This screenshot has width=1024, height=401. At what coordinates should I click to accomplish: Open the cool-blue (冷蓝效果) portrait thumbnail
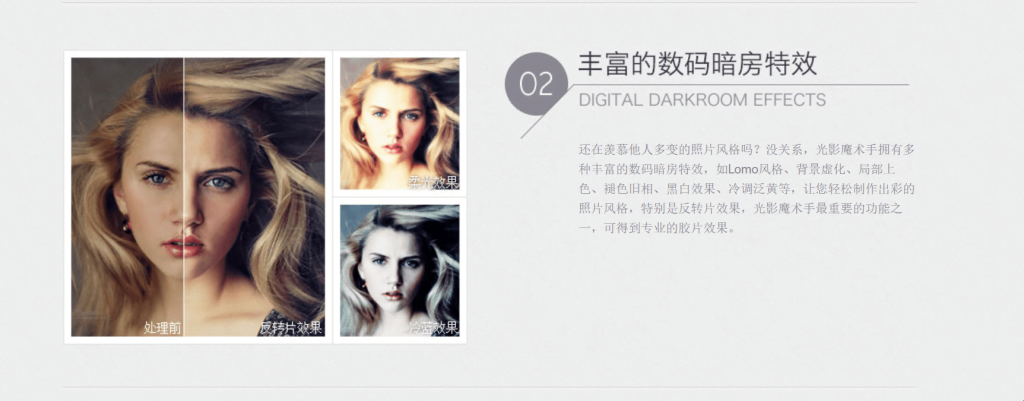[x=400, y=270]
